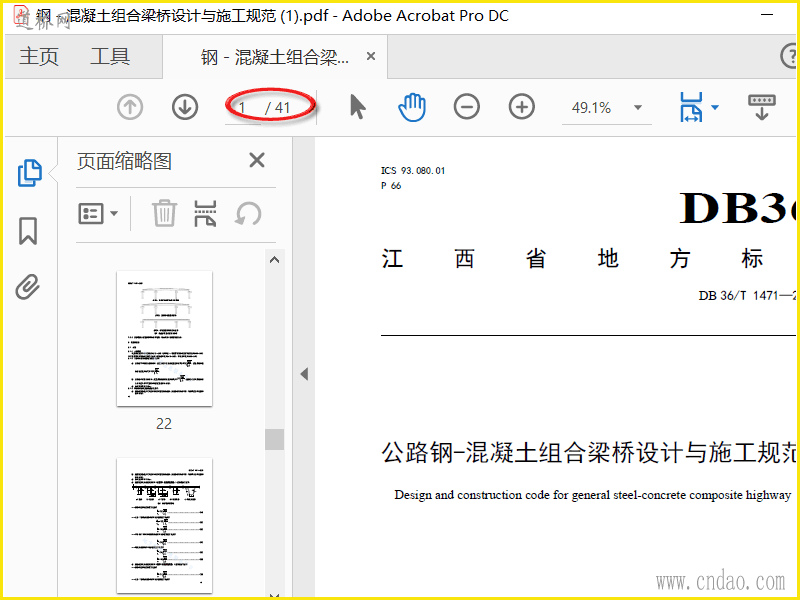Open the bookmarks panel
Image resolution: width=800 pixels, height=600 pixels.
[28, 231]
